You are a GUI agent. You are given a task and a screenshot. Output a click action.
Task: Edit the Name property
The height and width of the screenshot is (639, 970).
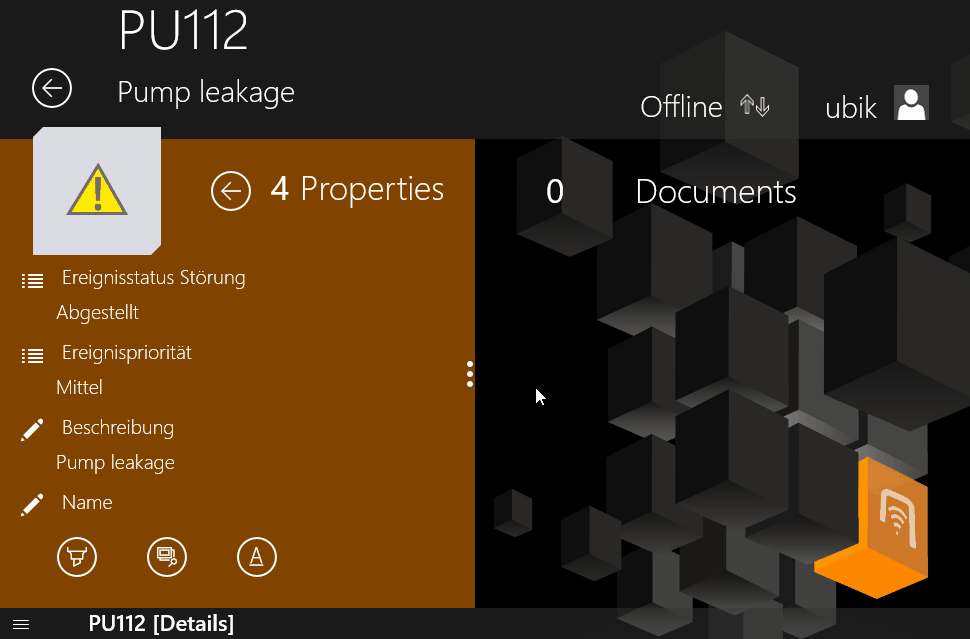point(87,503)
